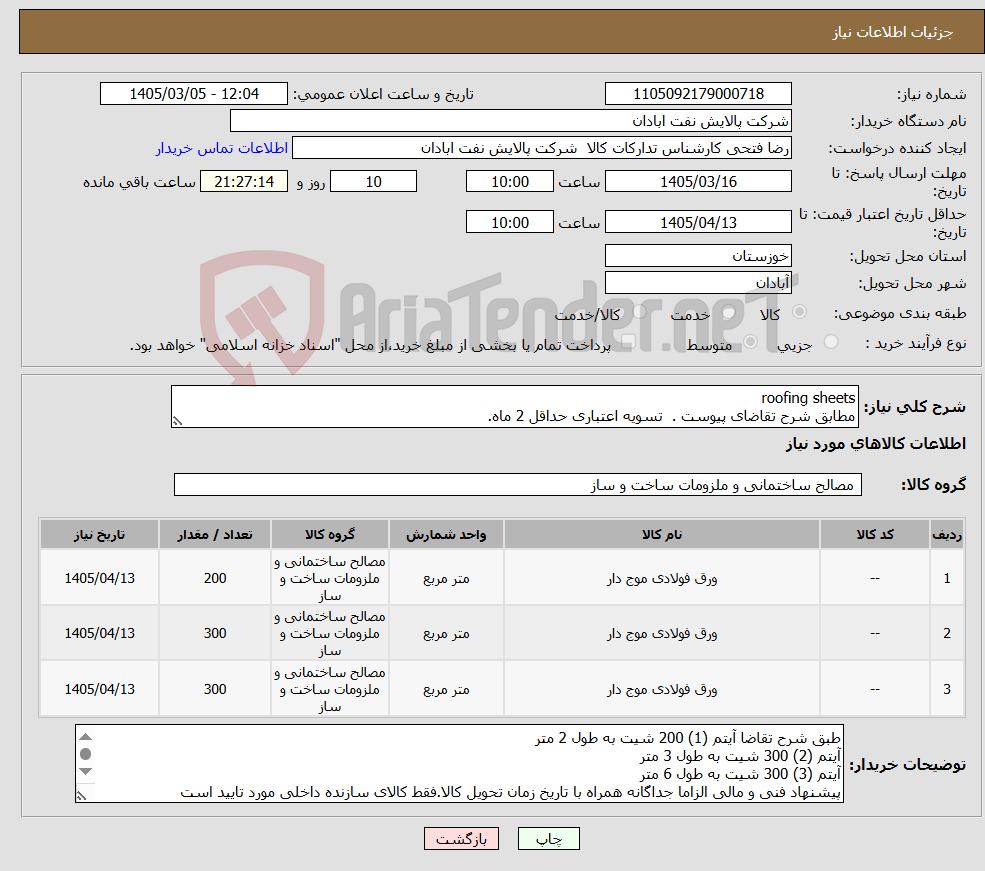
Task: Click item name in row 3
Action: (x=661, y=689)
